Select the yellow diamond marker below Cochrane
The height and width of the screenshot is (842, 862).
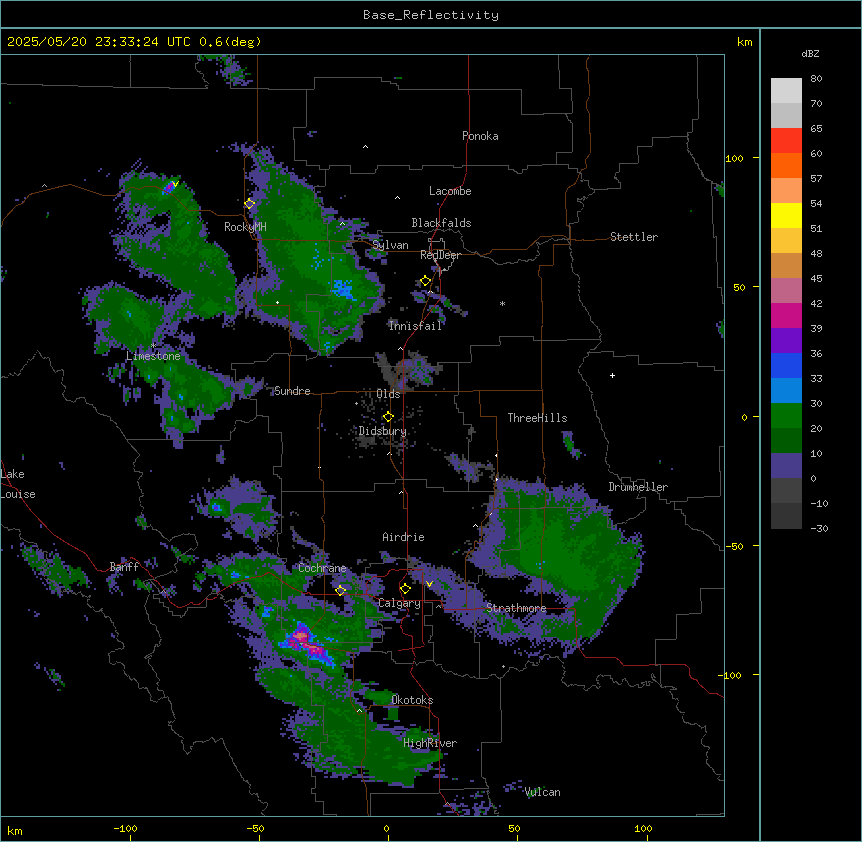[x=341, y=590]
